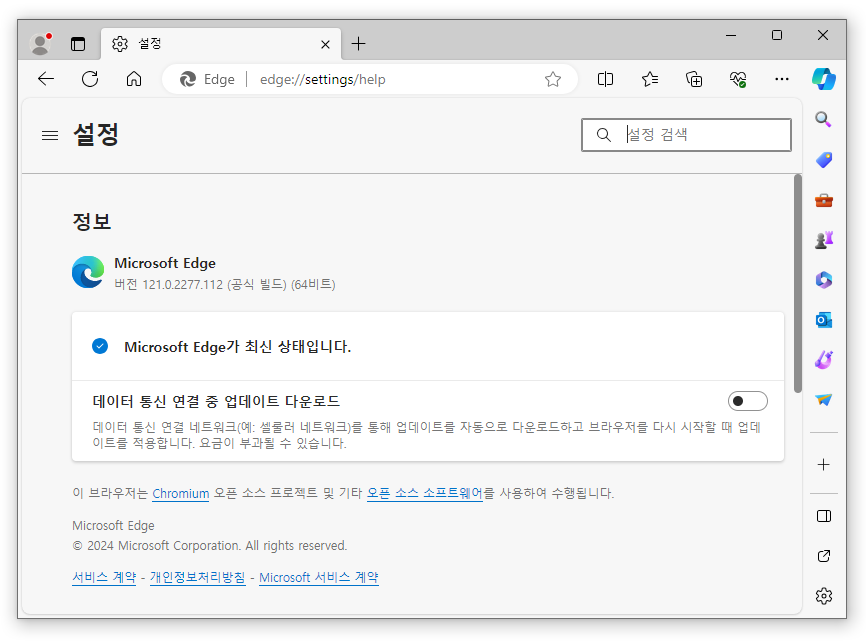The width and height of the screenshot is (866, 642).
Task: Open Copilot from the toolbar
Action: 823,79
